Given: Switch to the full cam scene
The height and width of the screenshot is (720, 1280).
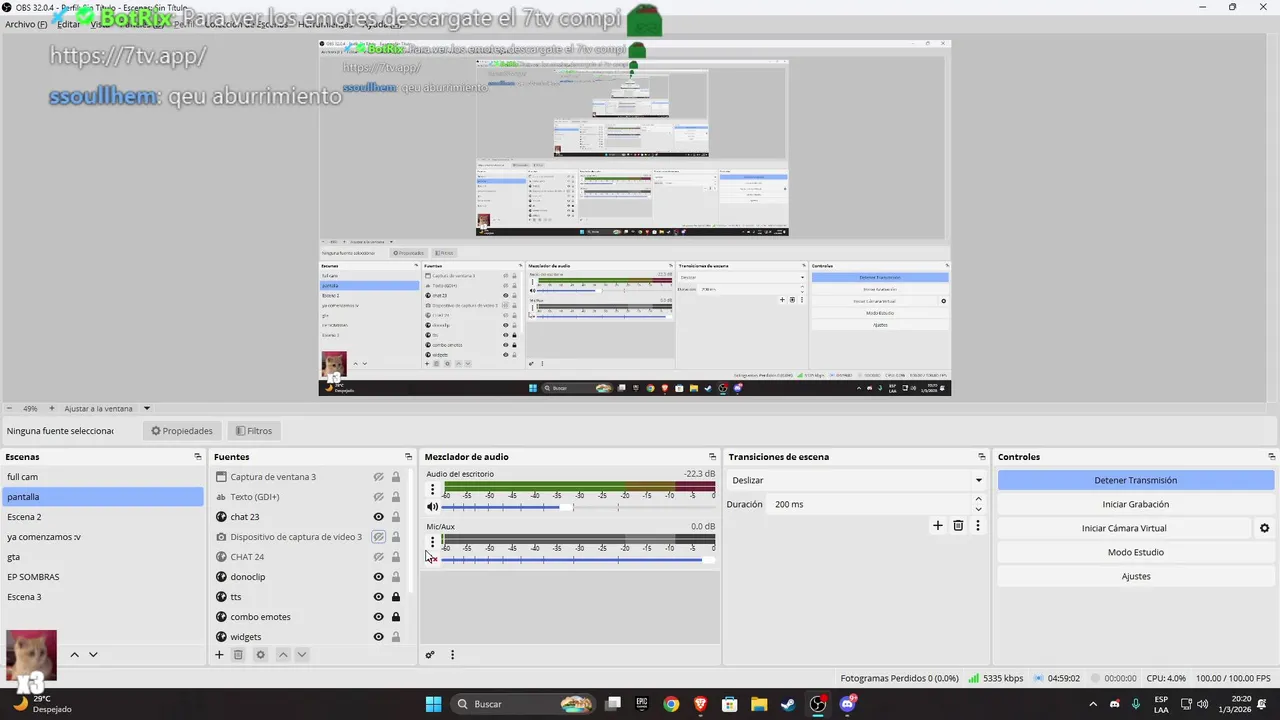Looking at the screenshot, I should [102, 477].
